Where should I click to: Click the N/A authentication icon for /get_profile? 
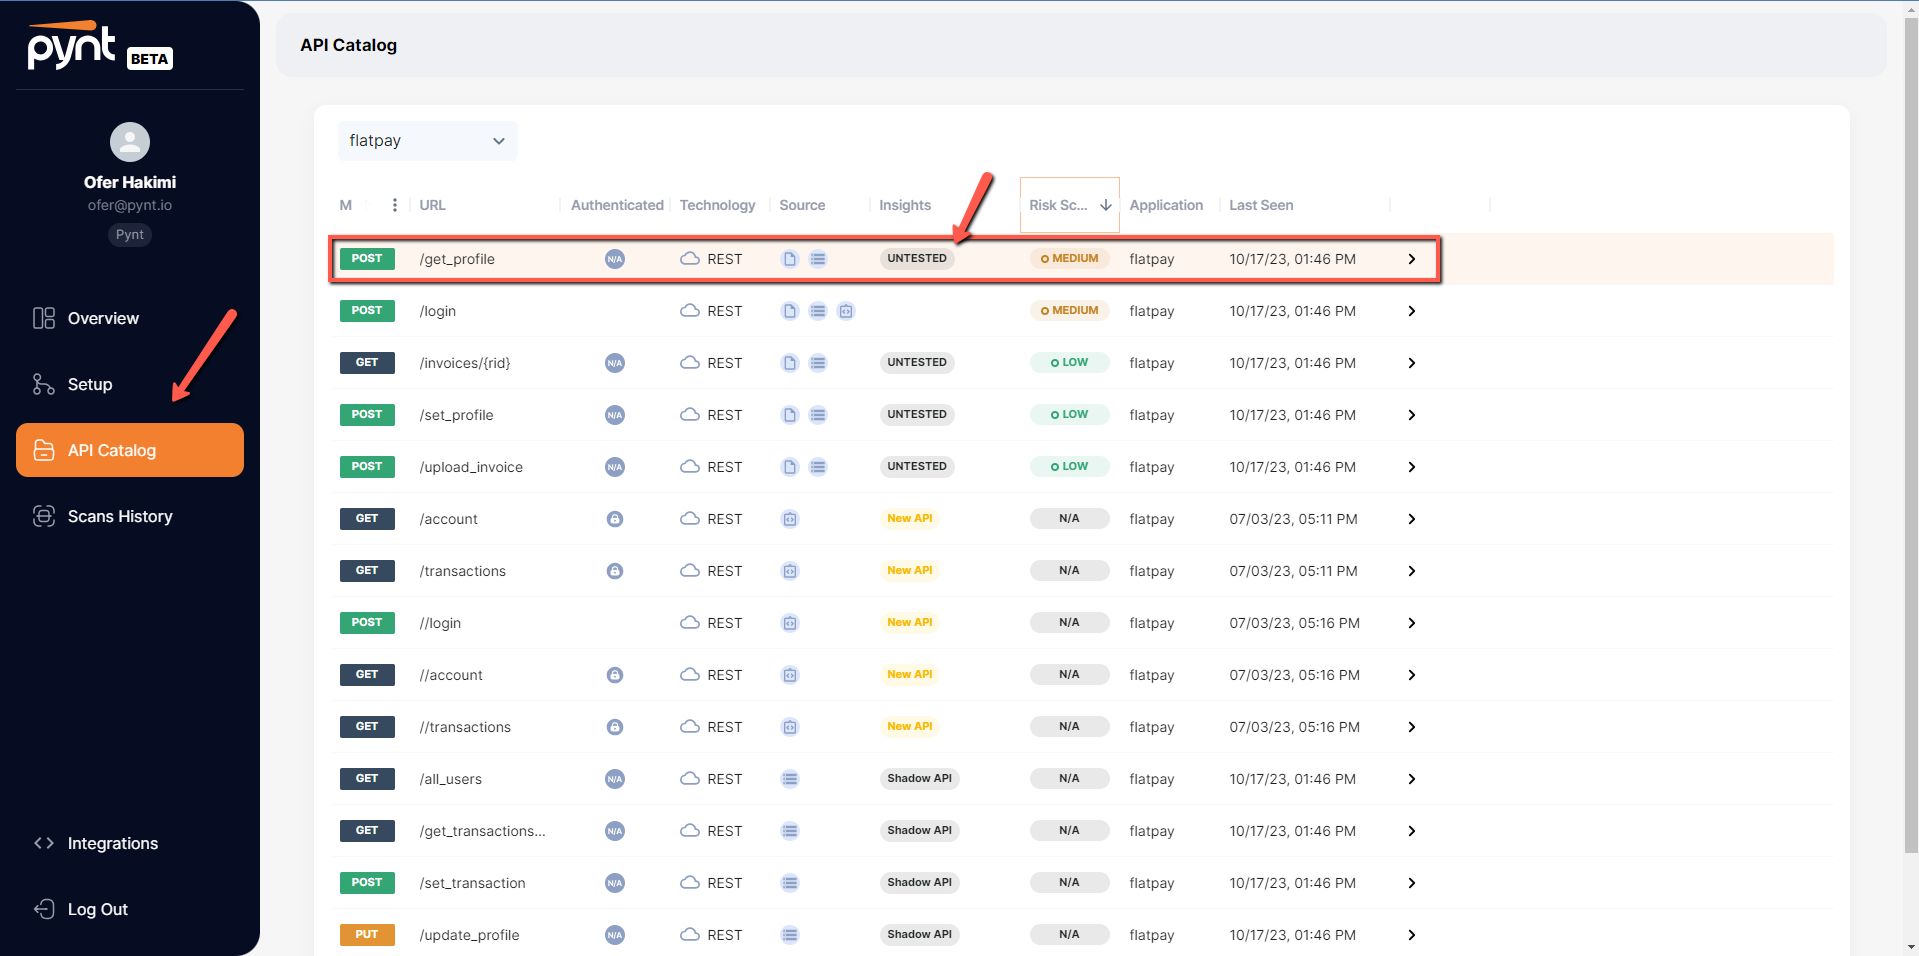point(615,259)
